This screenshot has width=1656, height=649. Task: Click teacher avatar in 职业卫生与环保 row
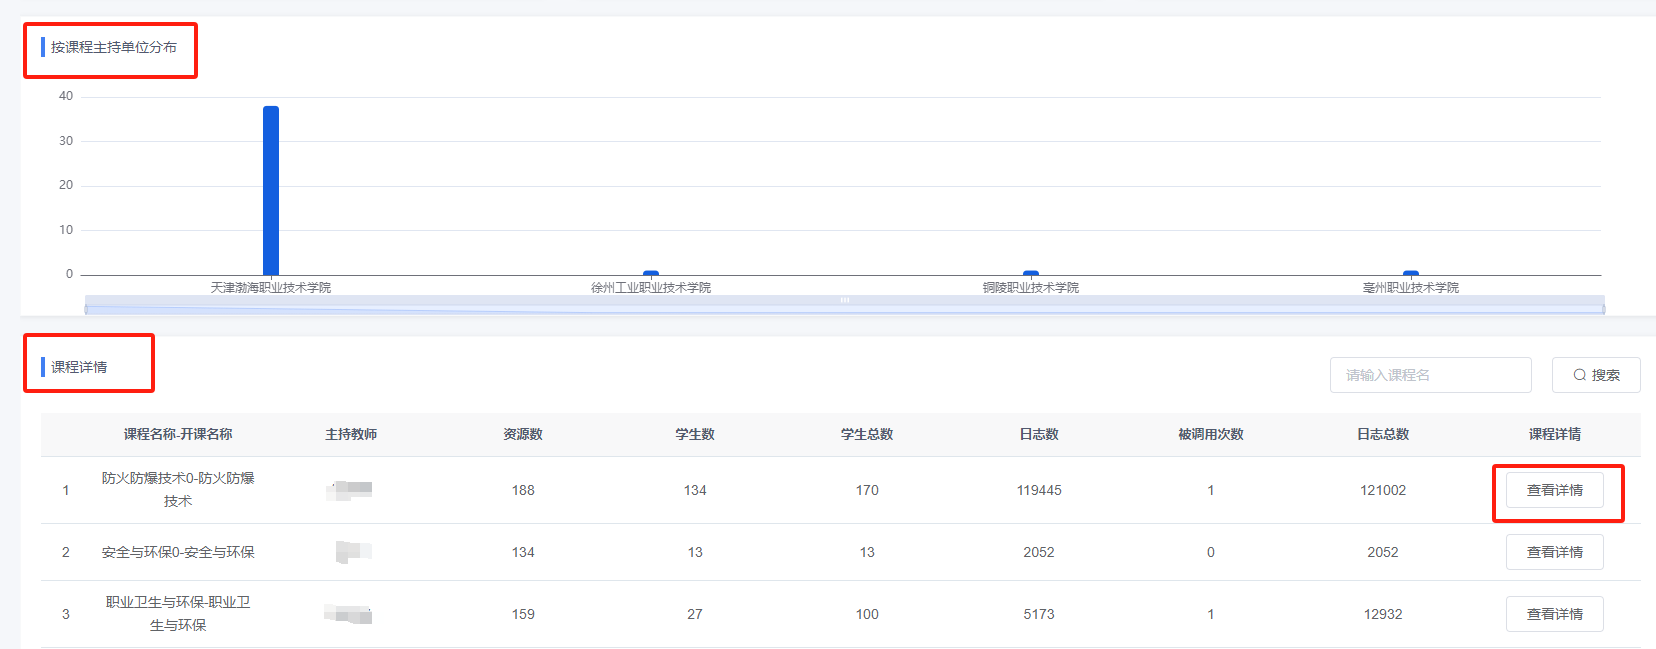(x=348, y=614)
